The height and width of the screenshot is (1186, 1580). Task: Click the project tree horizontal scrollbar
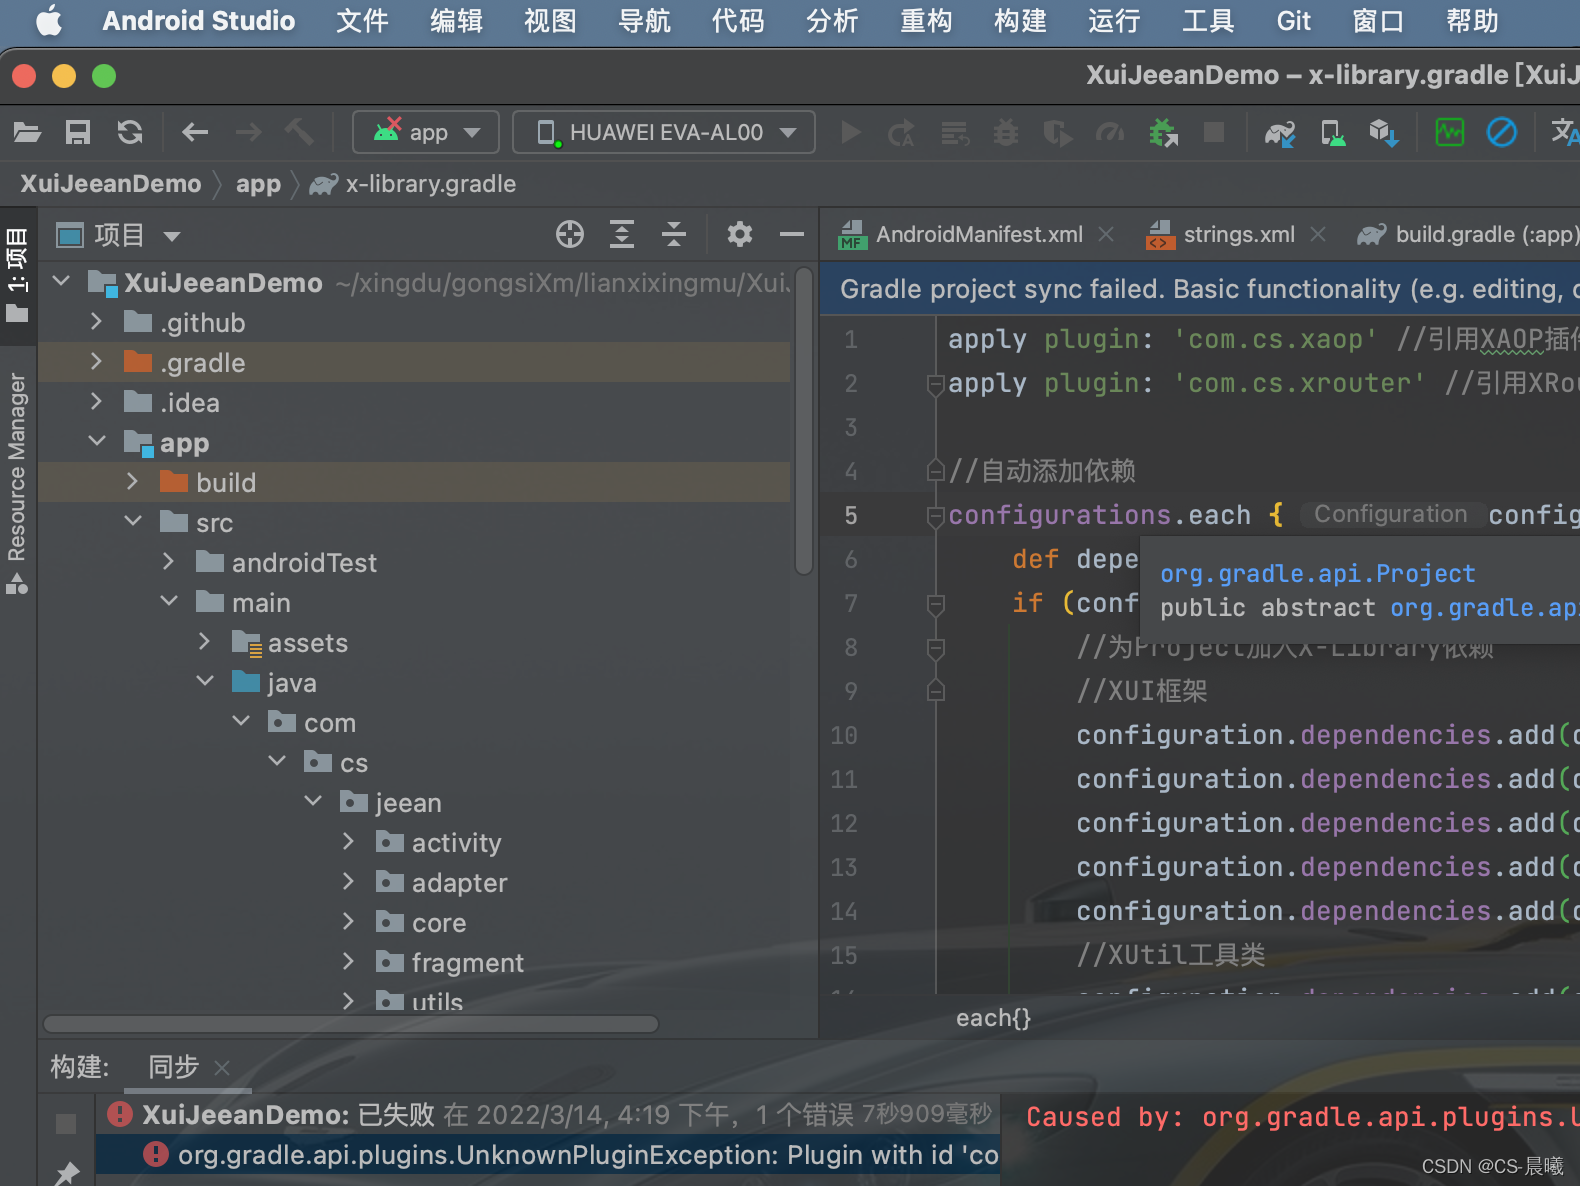(351, 1024)
